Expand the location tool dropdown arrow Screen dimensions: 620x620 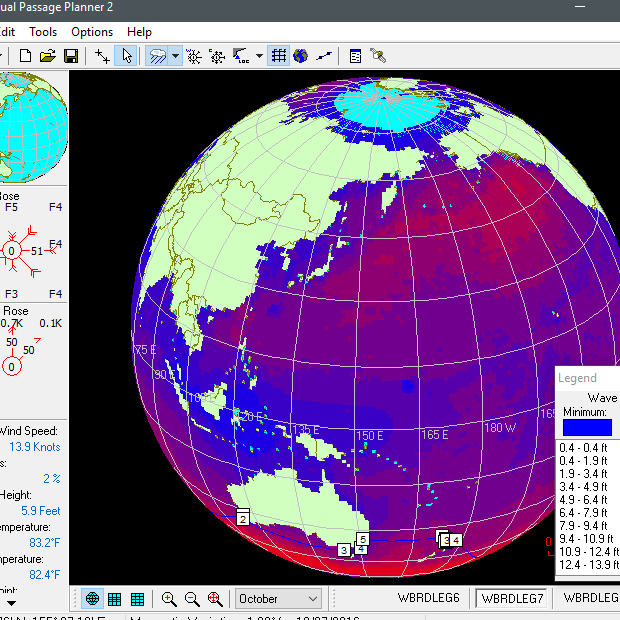259,56
